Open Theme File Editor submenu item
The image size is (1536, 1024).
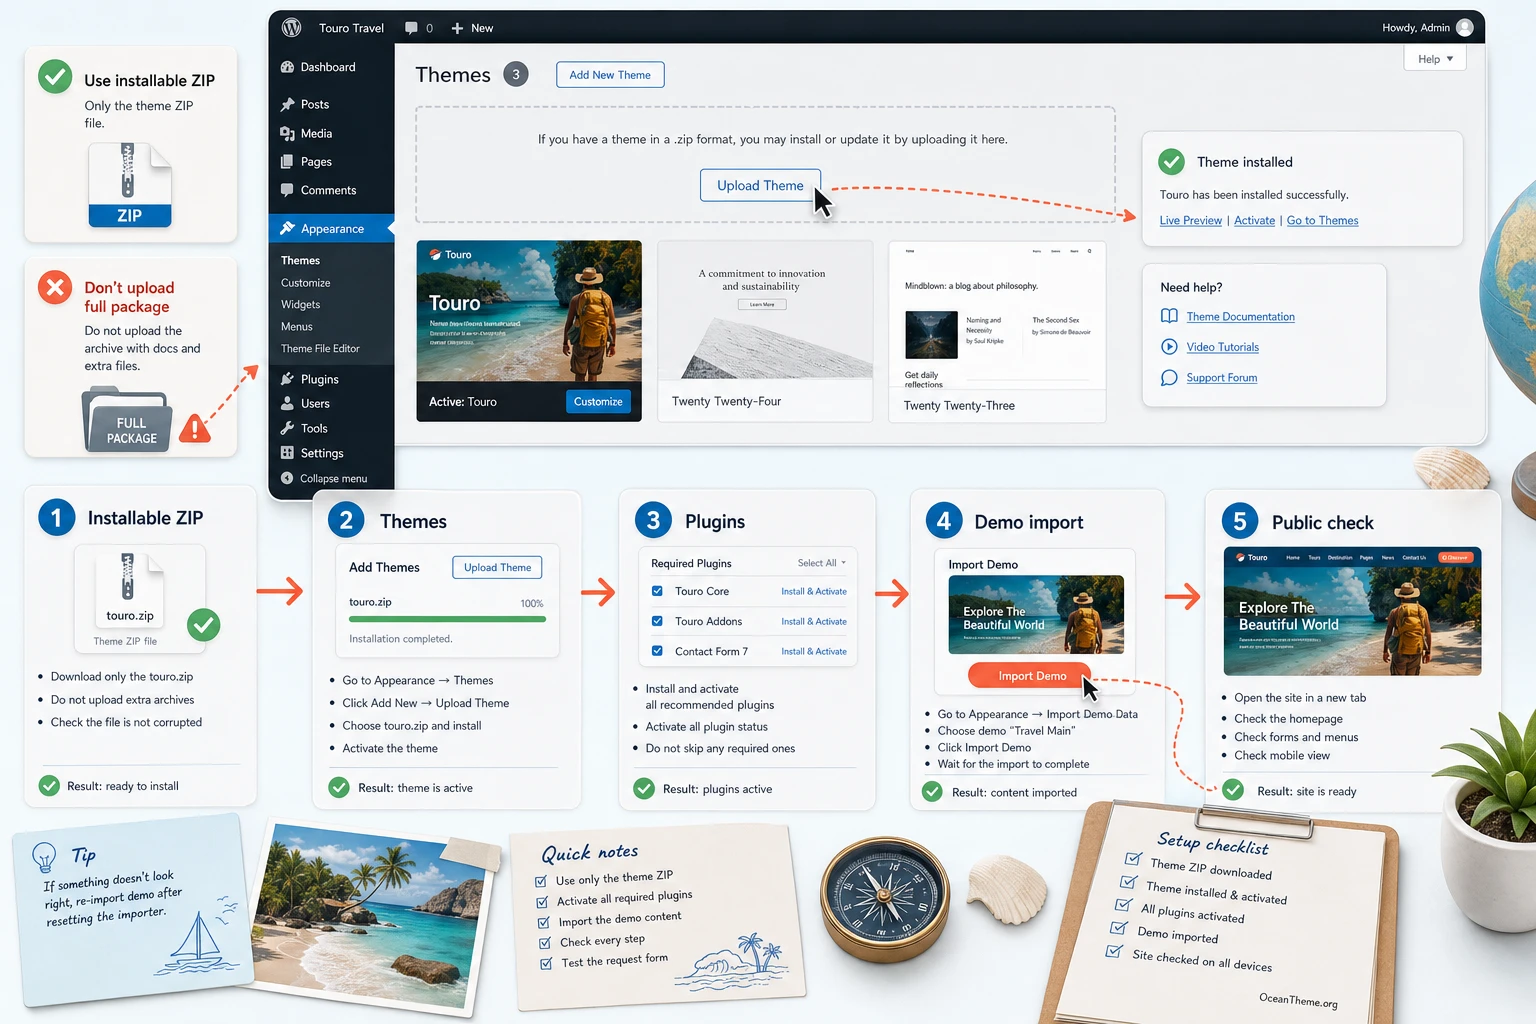[x=320, y=349]
